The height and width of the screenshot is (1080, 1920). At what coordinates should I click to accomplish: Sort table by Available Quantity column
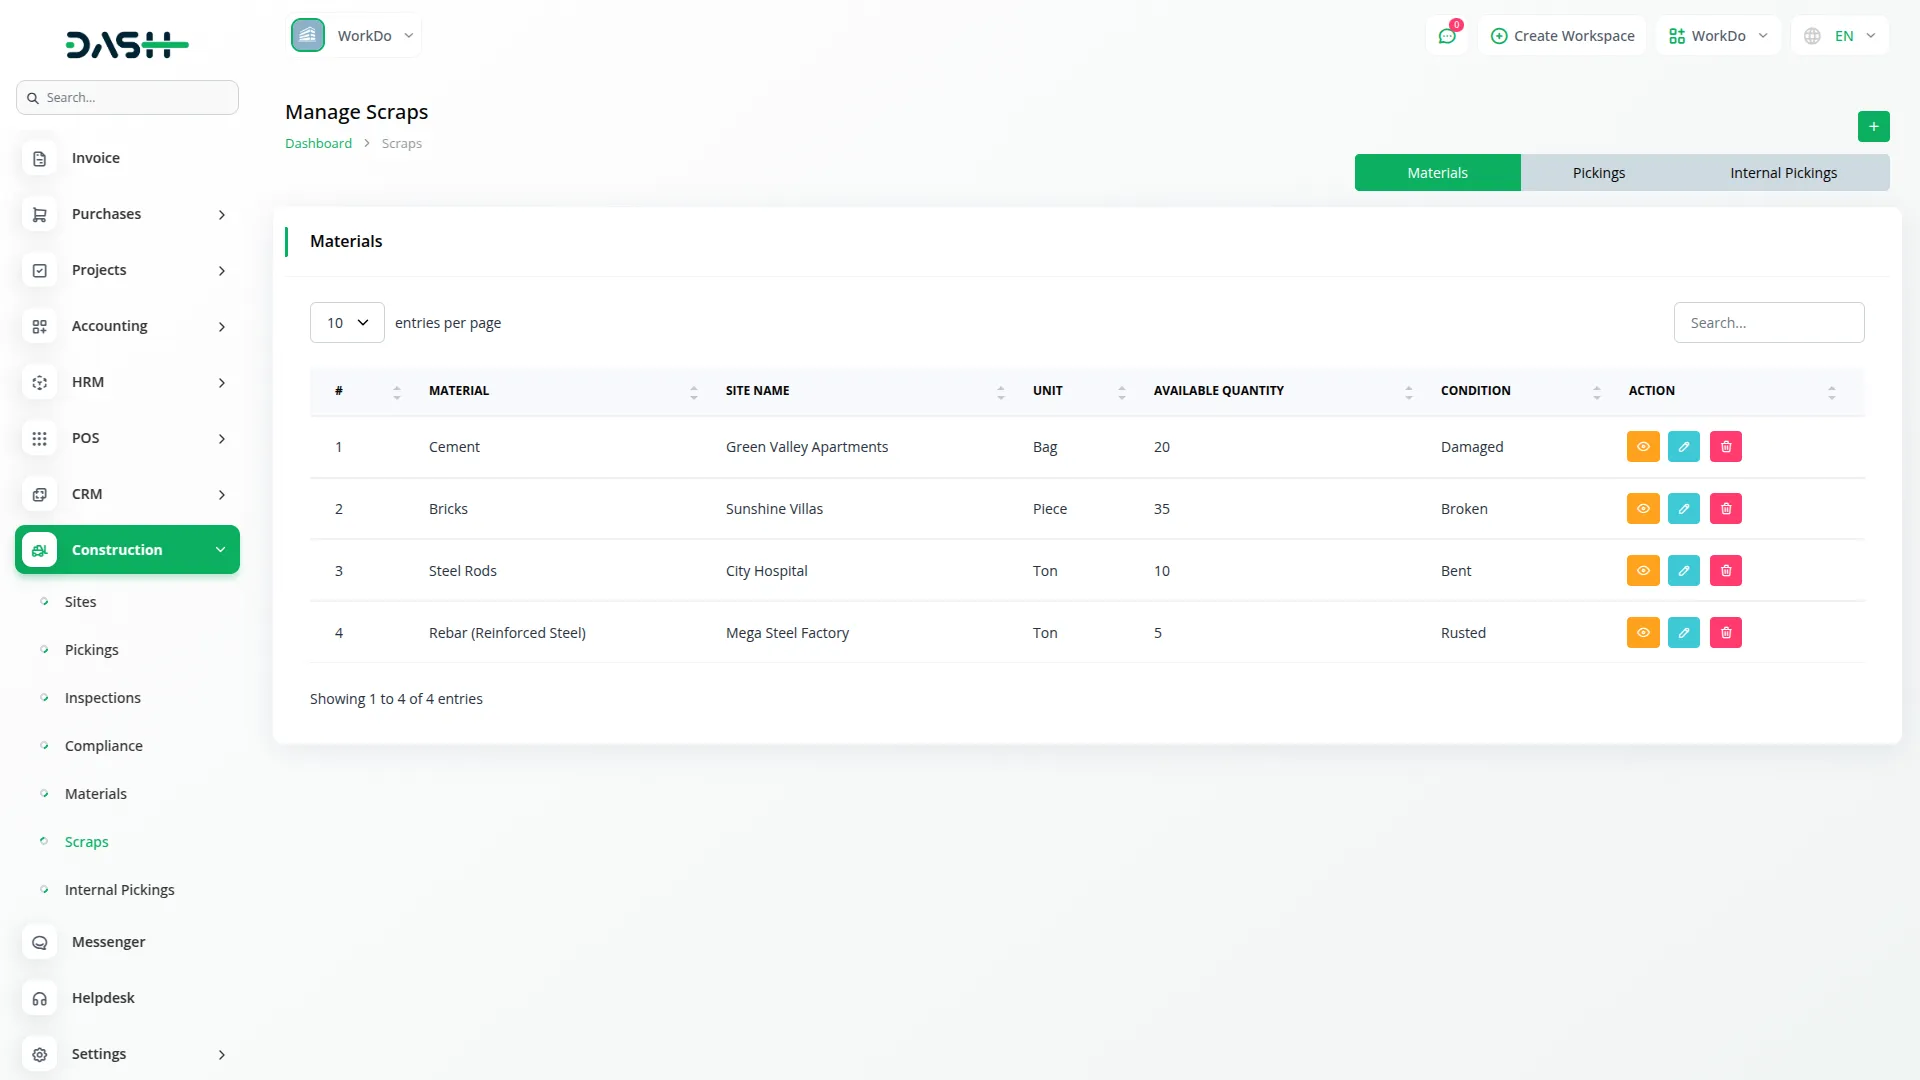point(1218,391)
